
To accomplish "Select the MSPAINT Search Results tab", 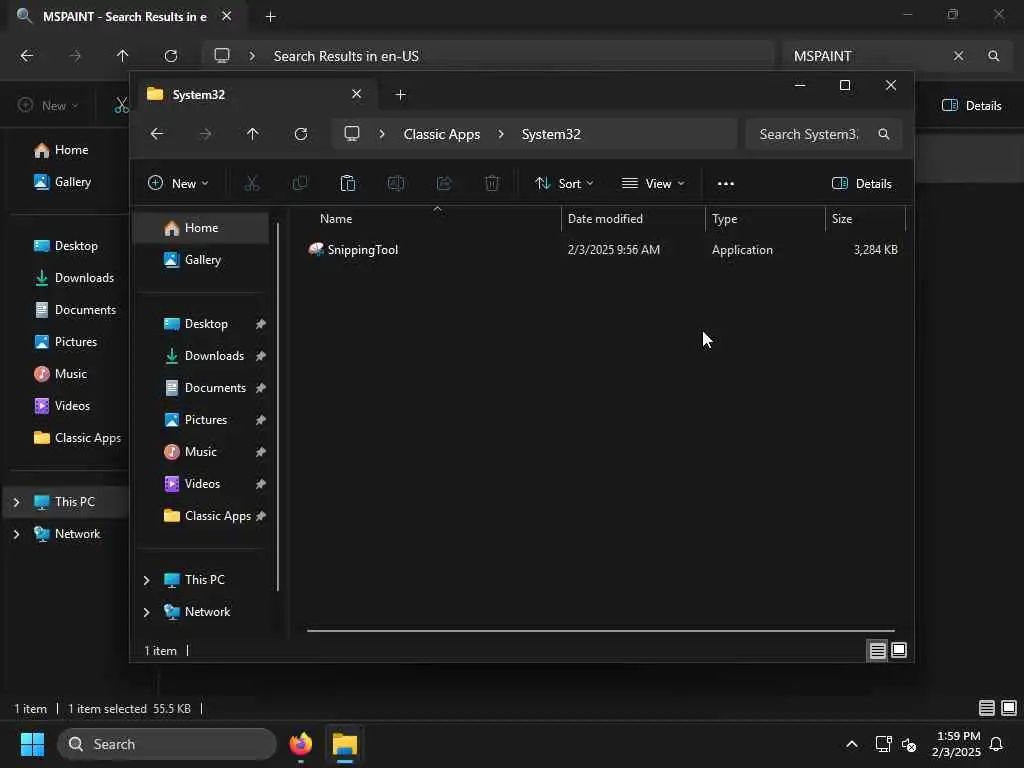I will click(x=124, y=17).
